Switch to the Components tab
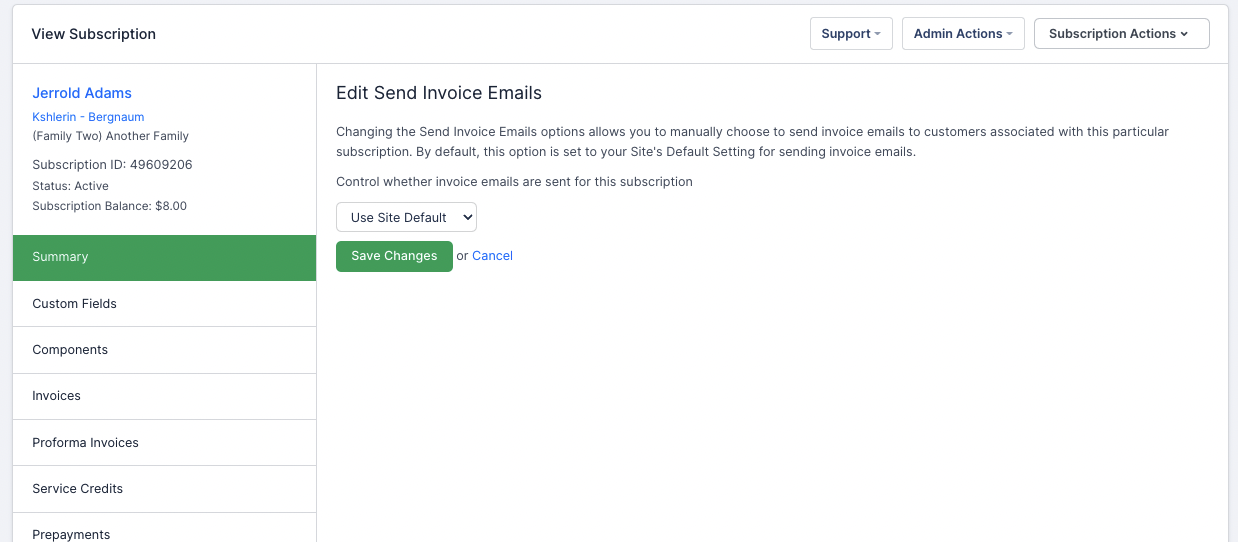 (x=164, y=350)
